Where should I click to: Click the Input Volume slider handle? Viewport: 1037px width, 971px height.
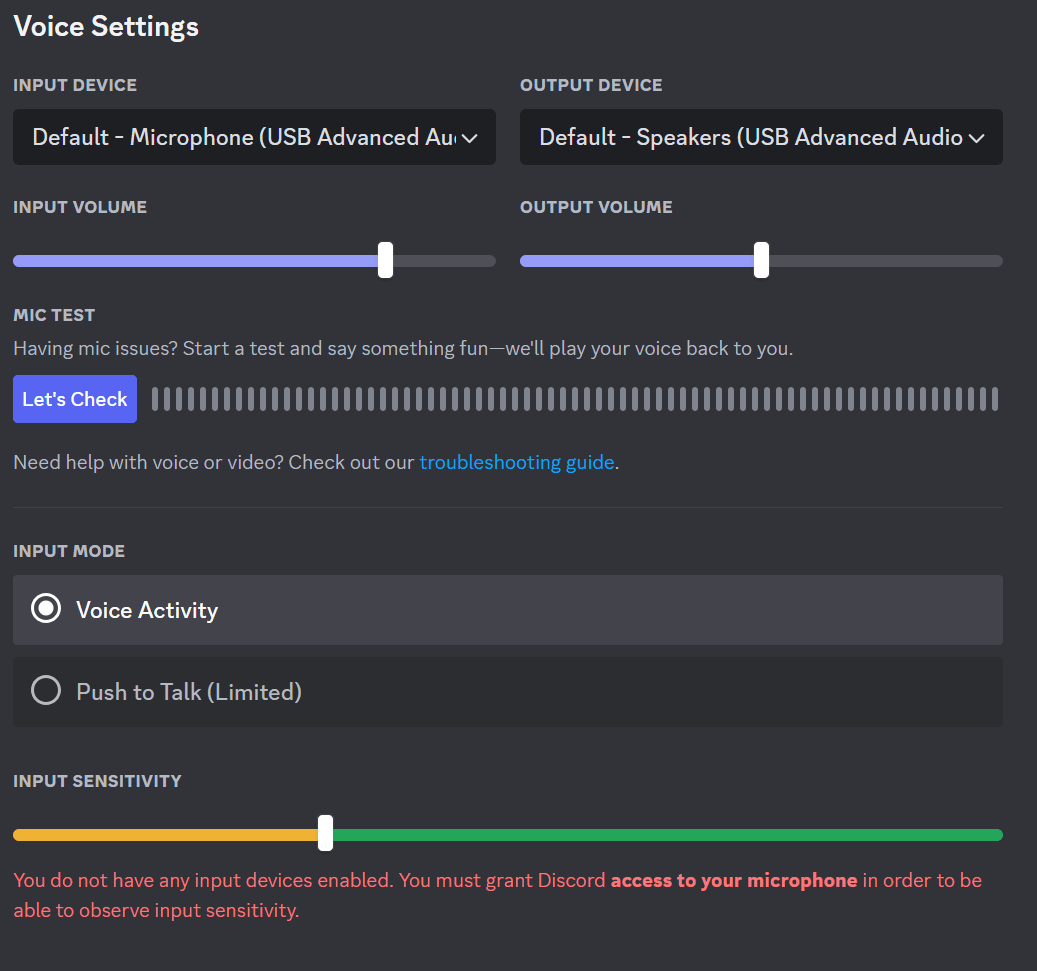click(385, 260)
